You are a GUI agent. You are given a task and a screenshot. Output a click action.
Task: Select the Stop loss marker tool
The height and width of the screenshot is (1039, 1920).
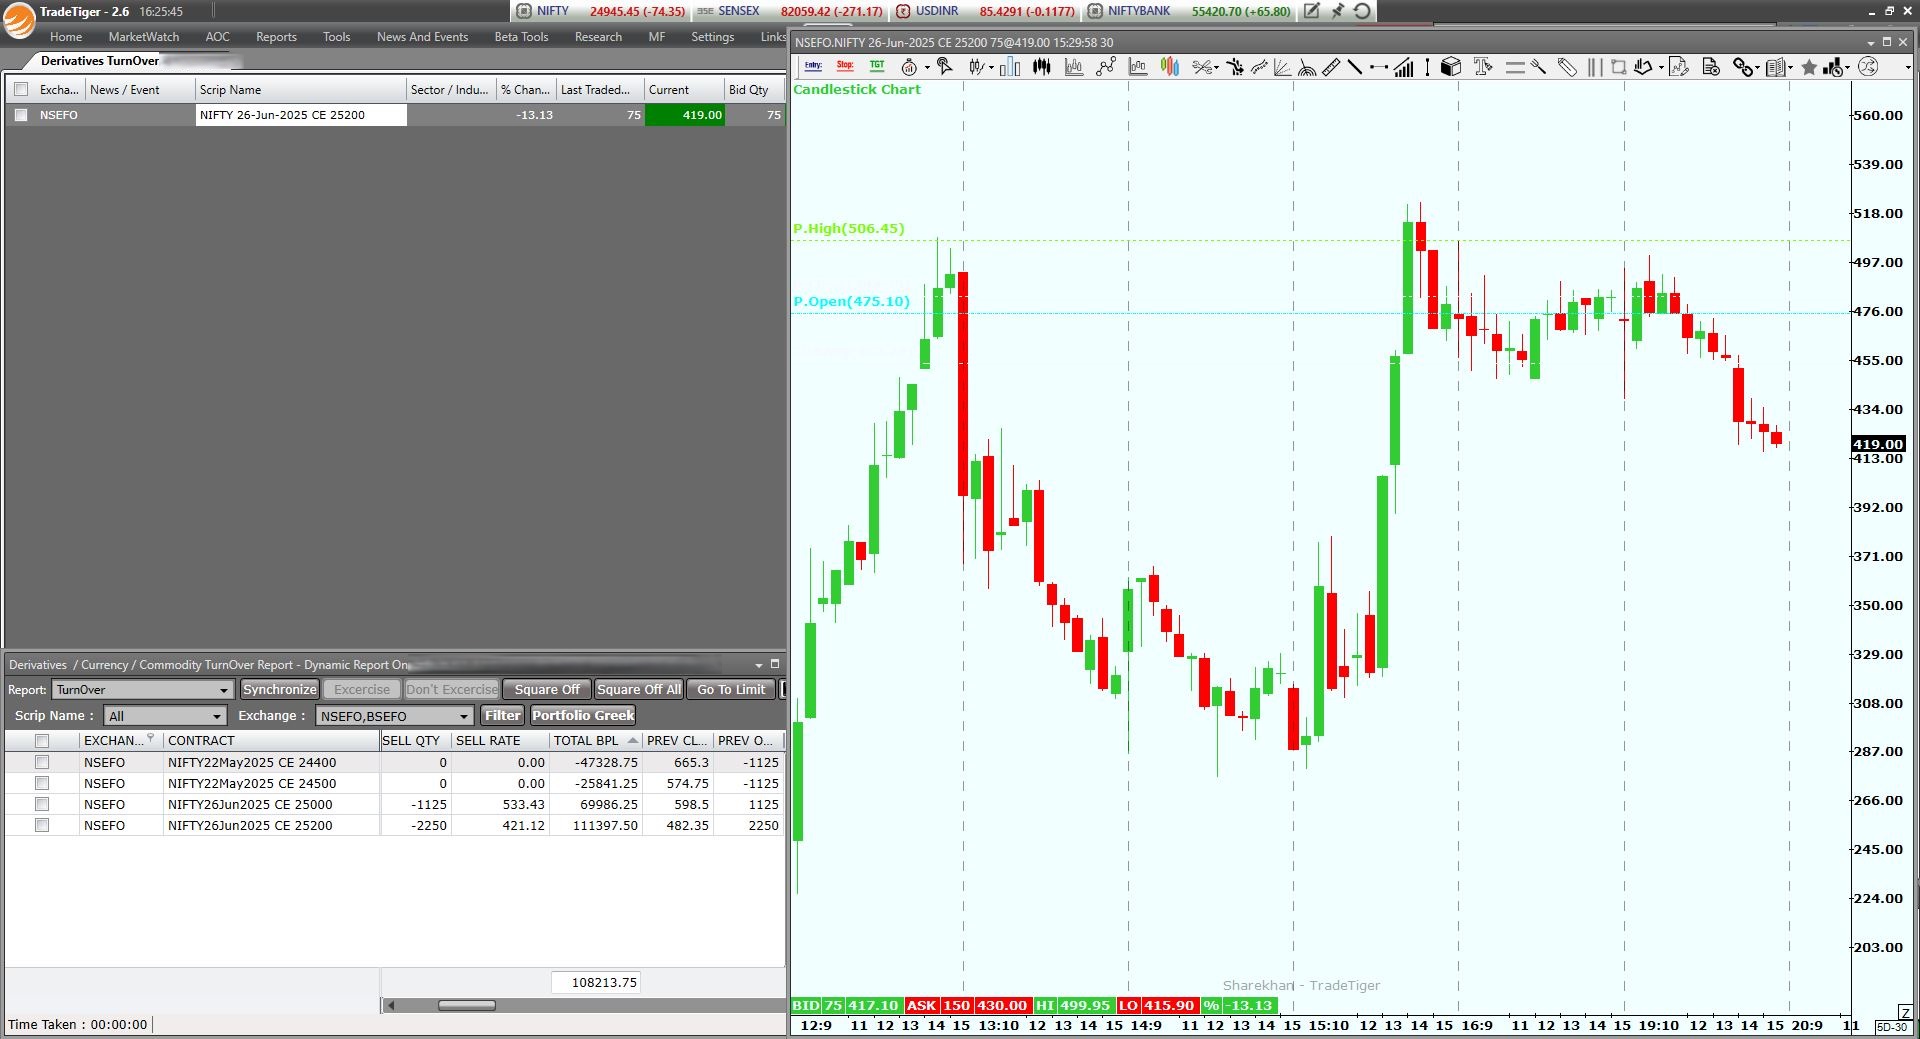[x=845, y=67]
